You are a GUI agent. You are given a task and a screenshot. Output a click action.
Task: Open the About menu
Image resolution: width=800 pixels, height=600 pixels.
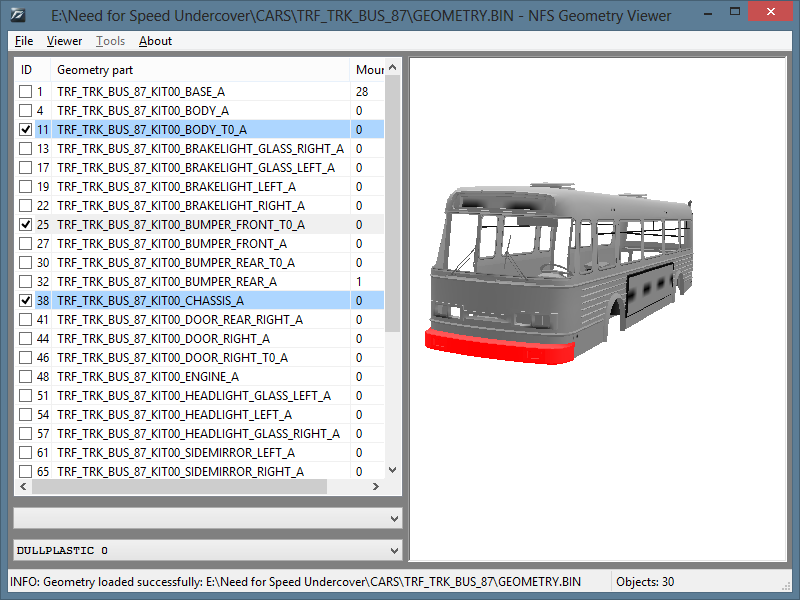tap(155, 41)
